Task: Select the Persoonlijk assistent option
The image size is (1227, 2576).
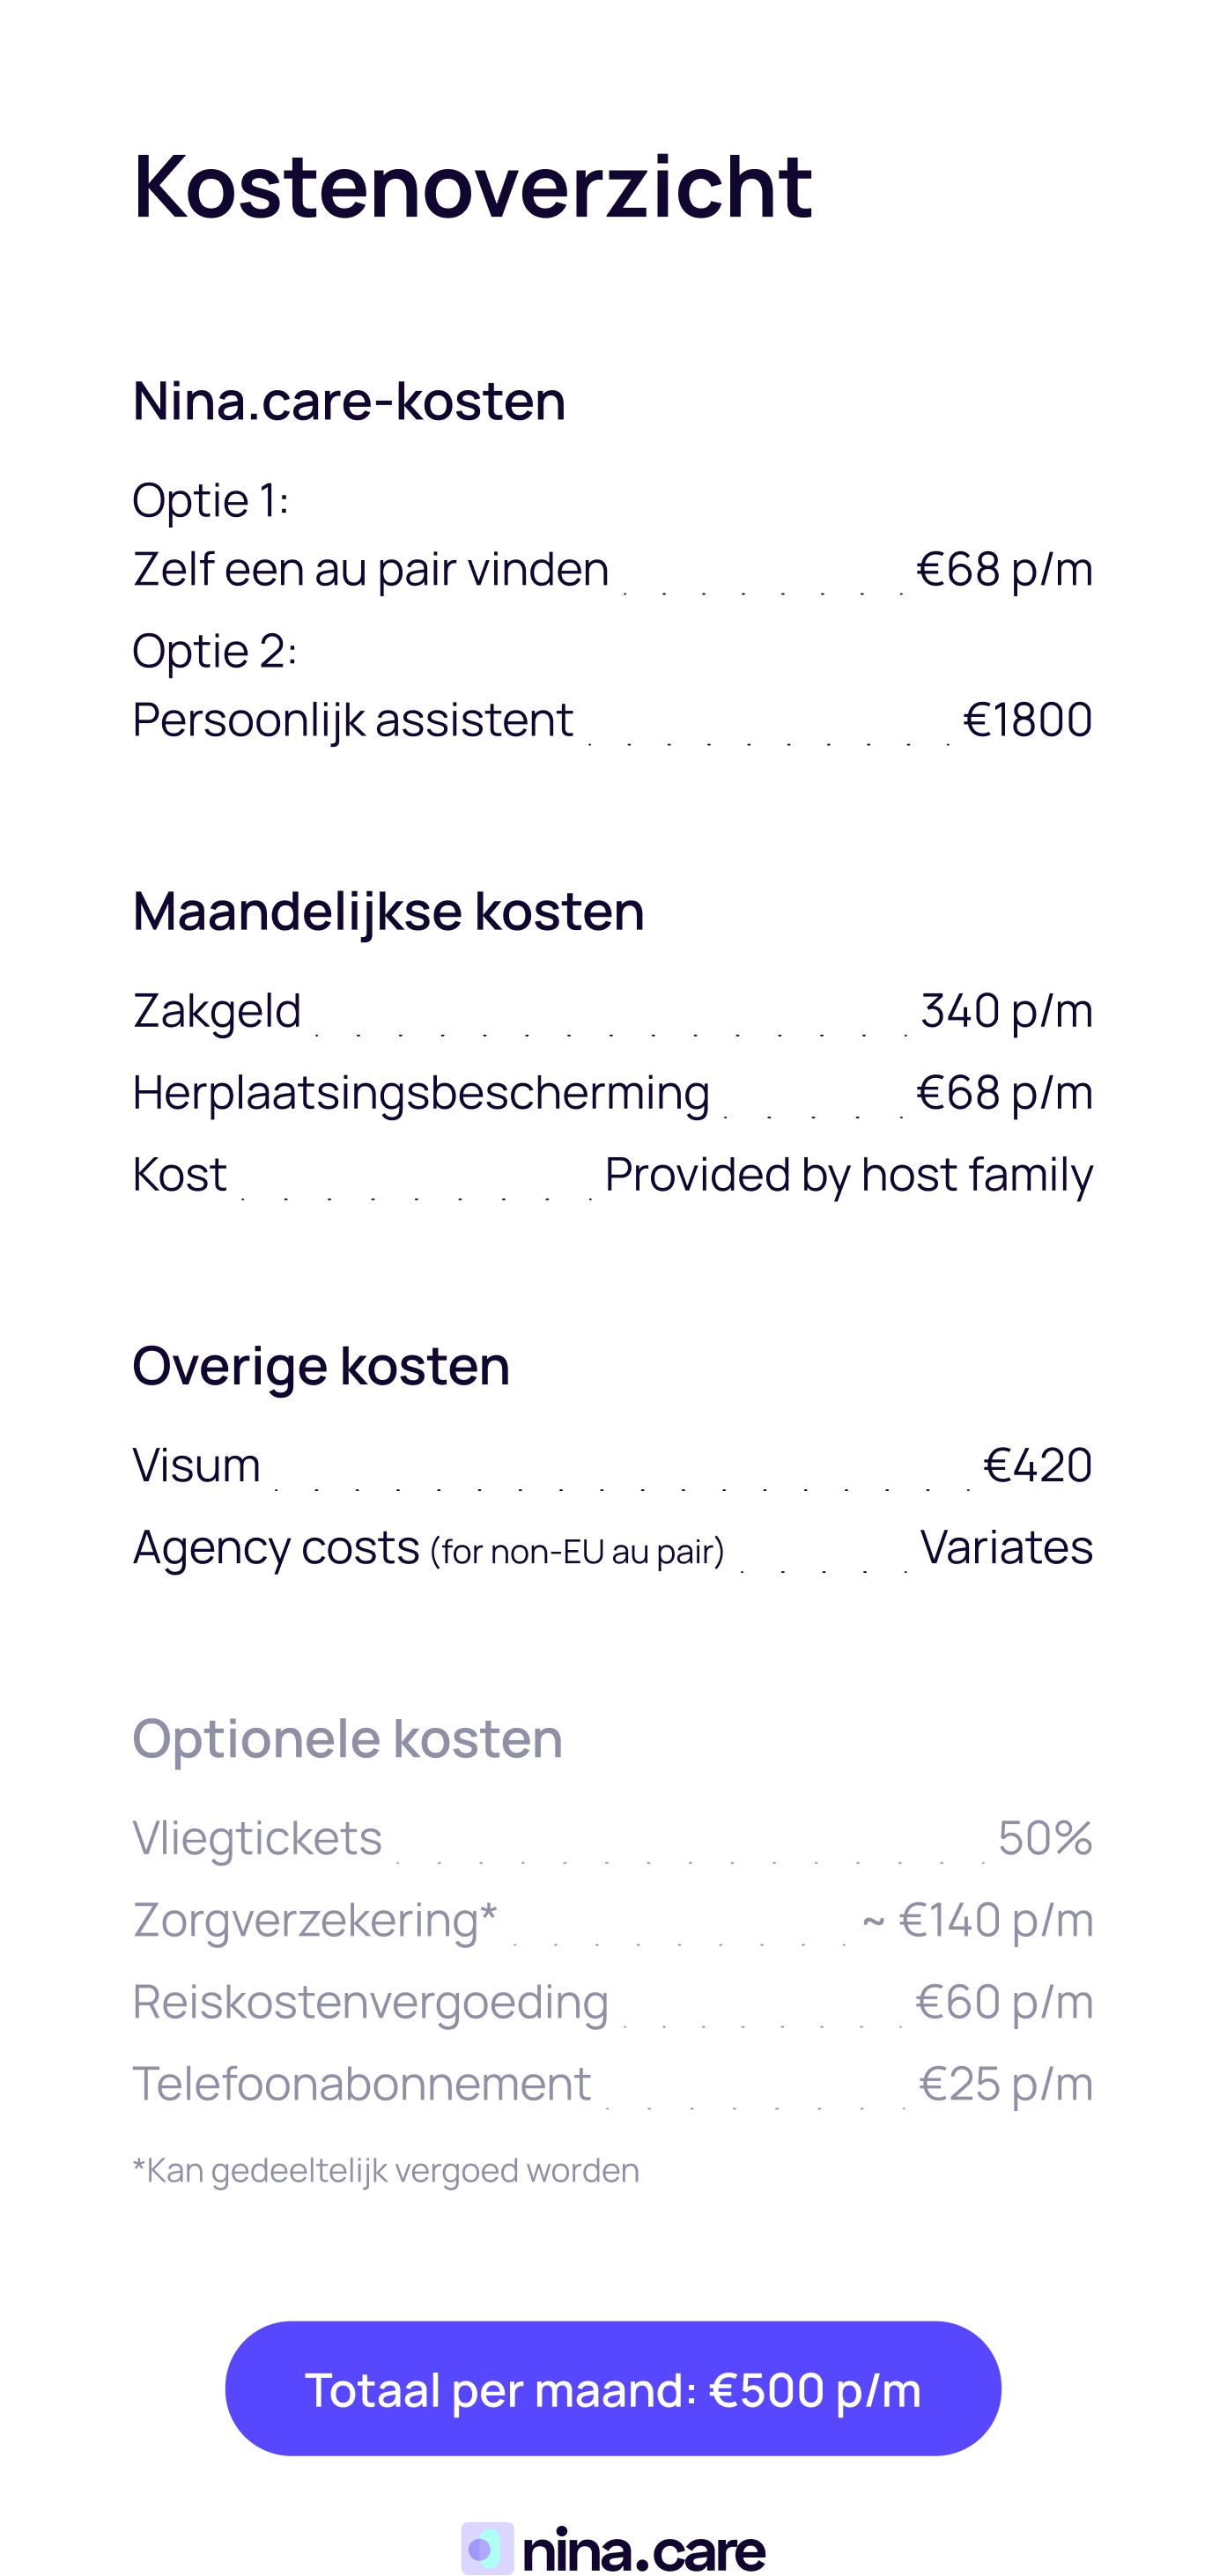Action: [353, 720]
